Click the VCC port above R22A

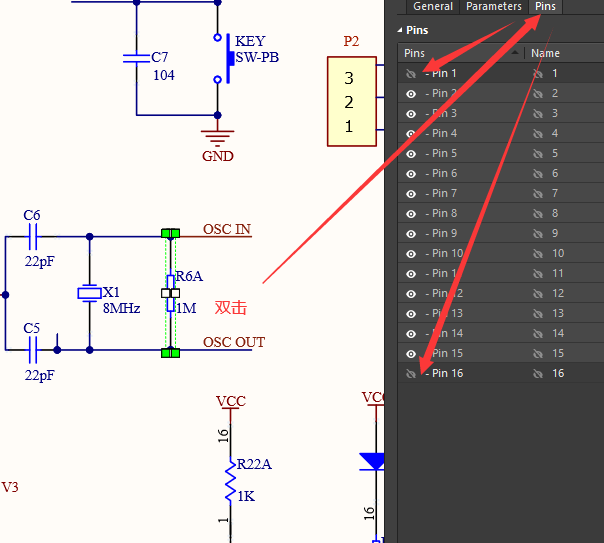point(230,402)
